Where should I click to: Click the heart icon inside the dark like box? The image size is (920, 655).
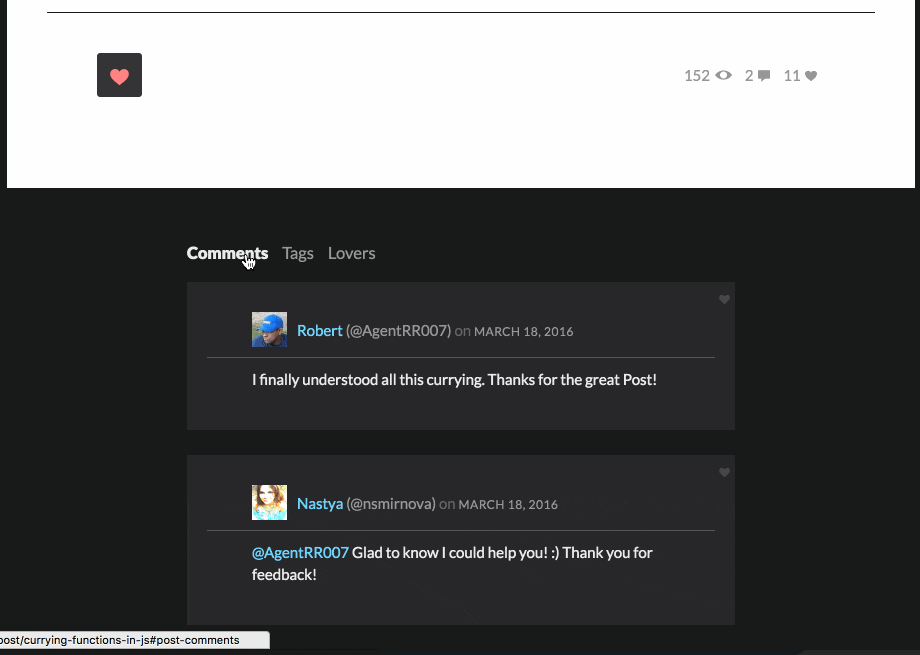click(119, 75)
